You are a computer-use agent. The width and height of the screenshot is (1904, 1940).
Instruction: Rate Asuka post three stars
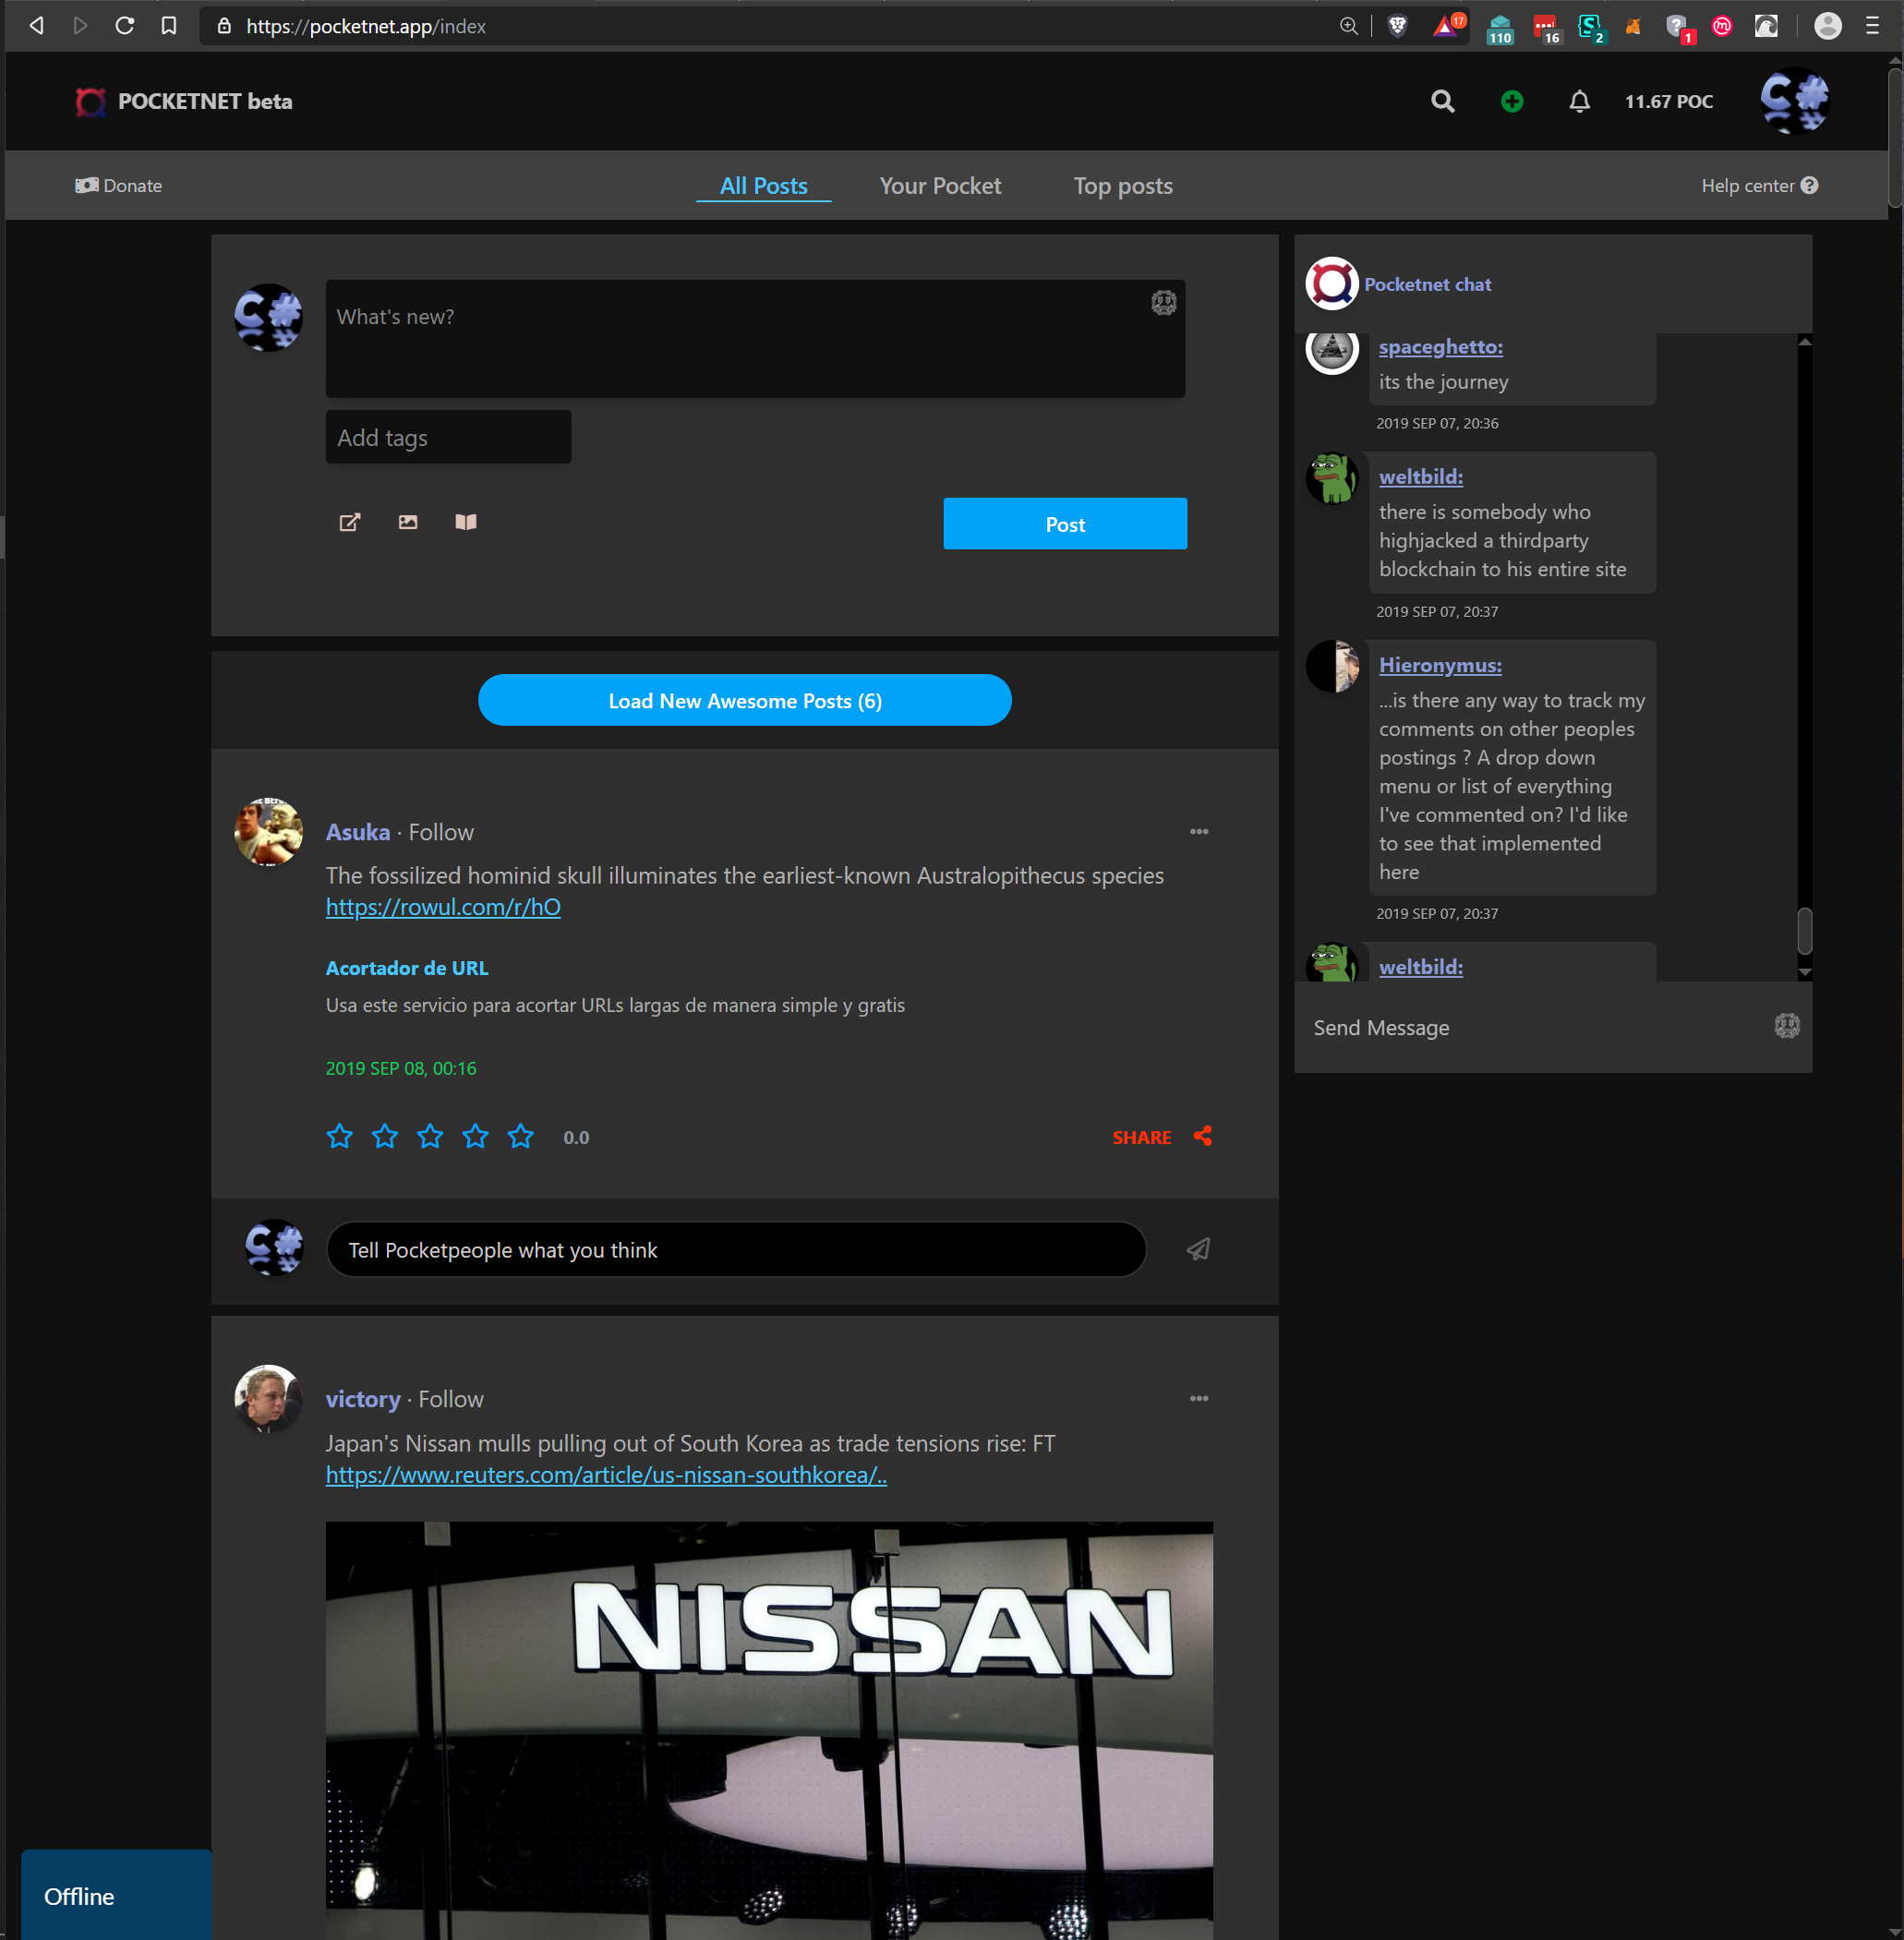pyautogui.click(x=430, y=1136)
